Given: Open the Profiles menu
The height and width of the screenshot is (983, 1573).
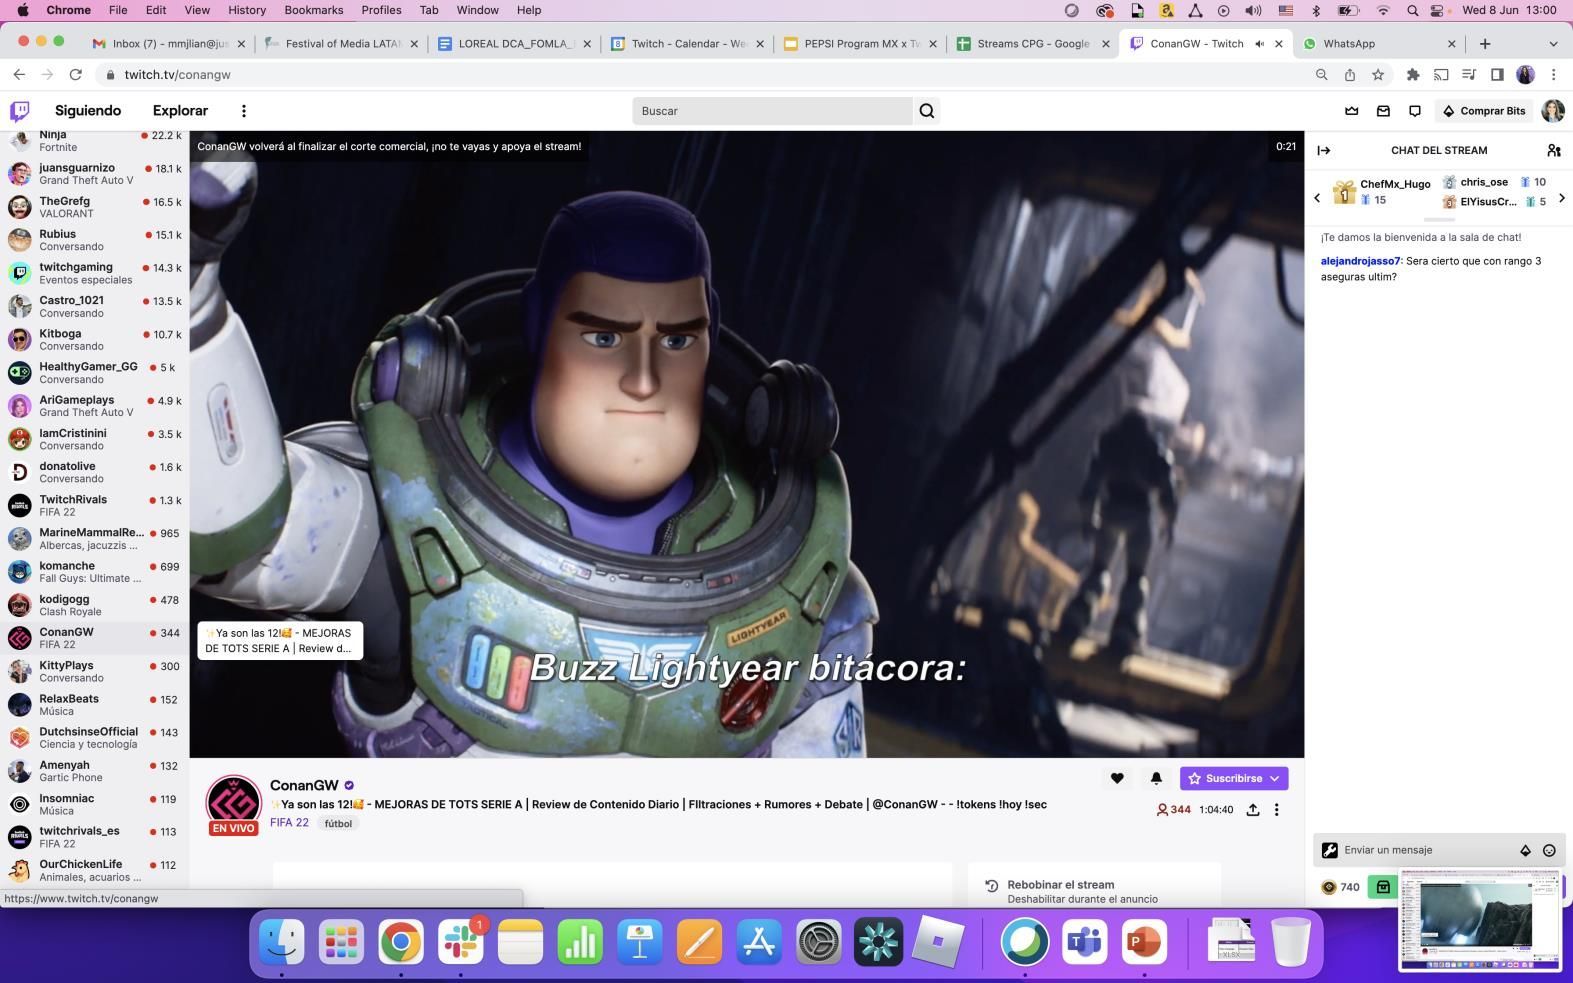Looking at the screenshot, I should click(x=381, y=10).
